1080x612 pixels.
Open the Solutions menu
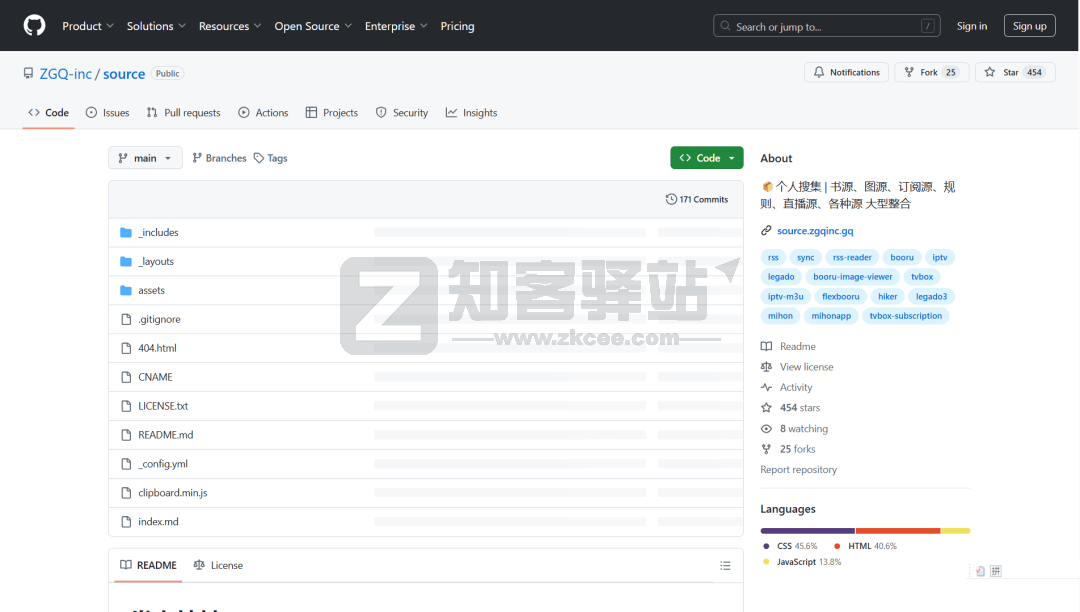pos(156,26)
